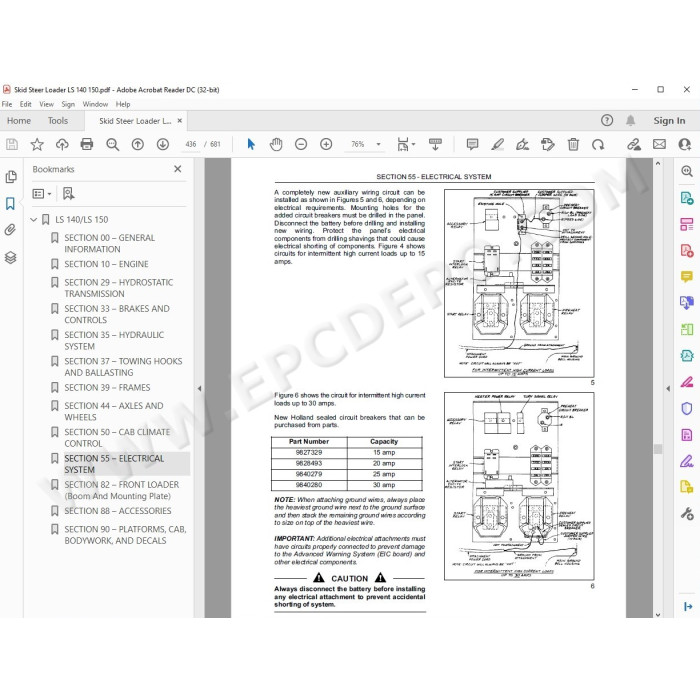The height and width of the screenshot is (700, 700).
Task: Click the share with others person icon
Action: click(684, 144)
